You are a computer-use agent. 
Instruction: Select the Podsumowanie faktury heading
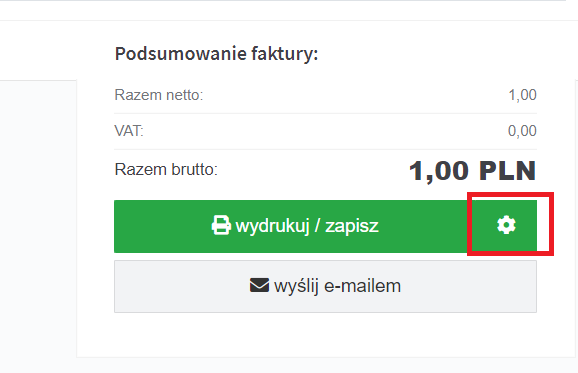216,54
